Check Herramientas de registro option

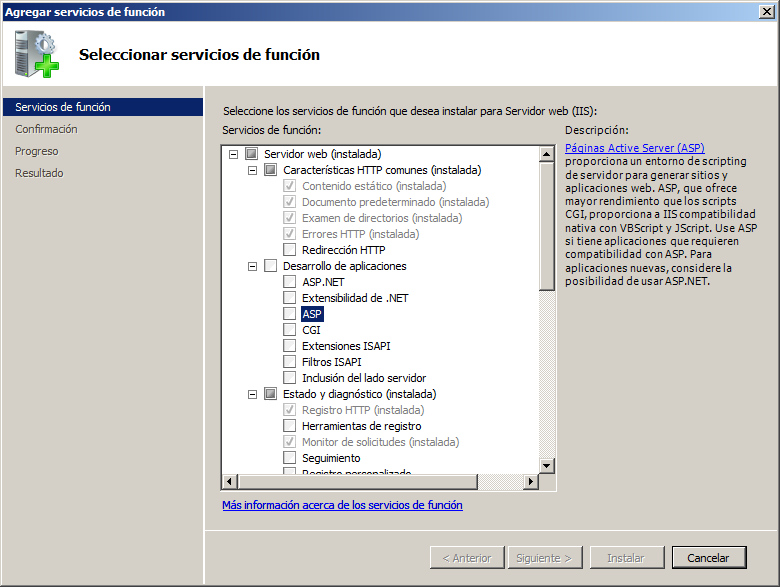coord(290,426)
